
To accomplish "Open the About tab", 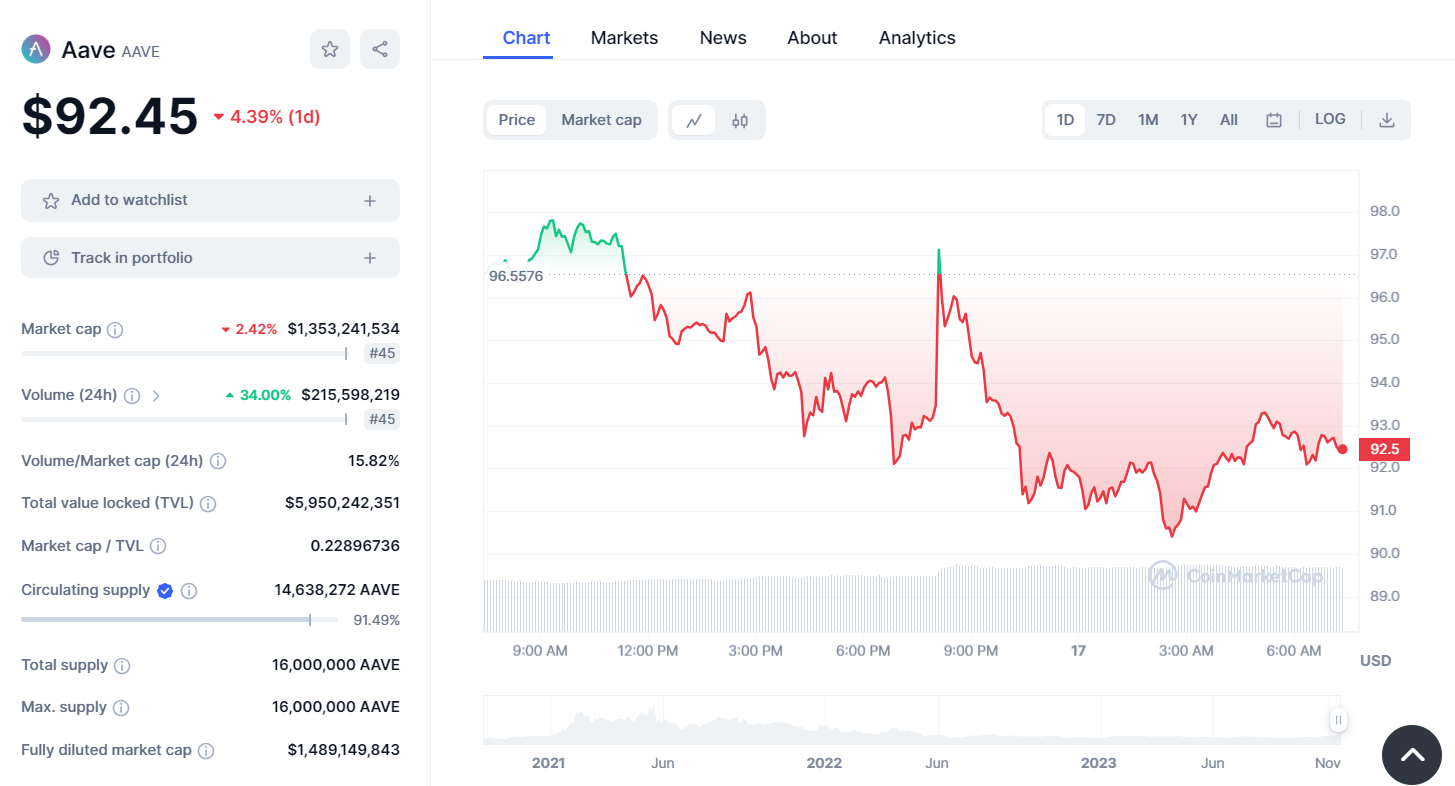I will 812,38.
